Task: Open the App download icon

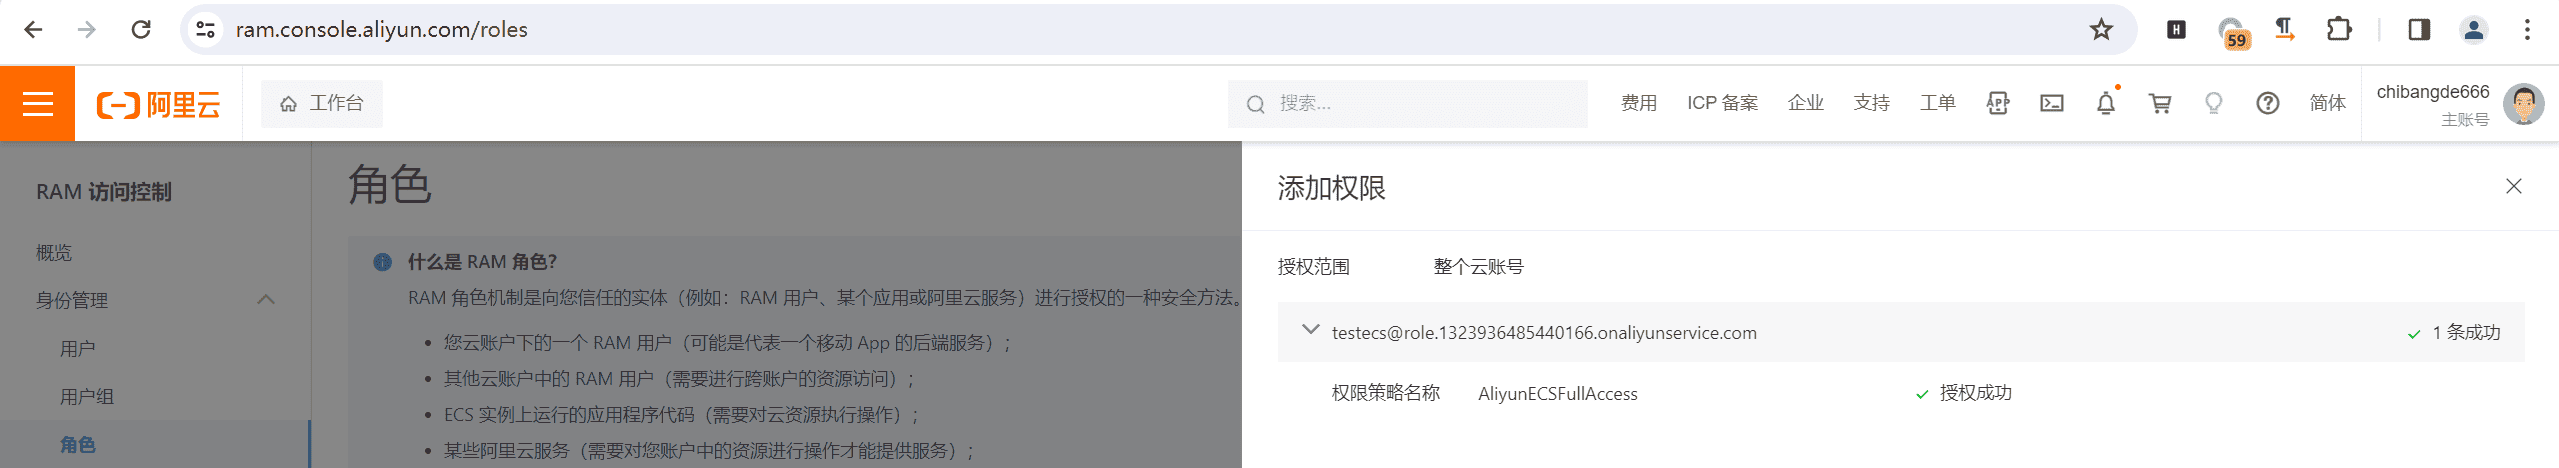Action: [1998, 103]
